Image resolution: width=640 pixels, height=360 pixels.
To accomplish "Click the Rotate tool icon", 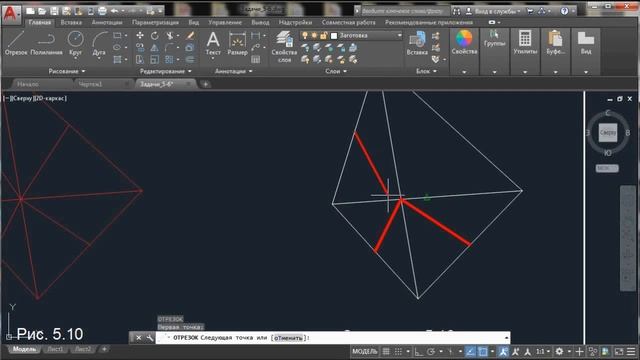I will tap(154, 36).
